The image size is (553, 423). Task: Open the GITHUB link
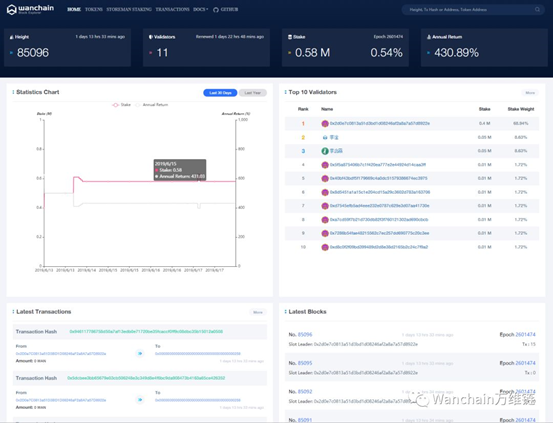(229, 10)
